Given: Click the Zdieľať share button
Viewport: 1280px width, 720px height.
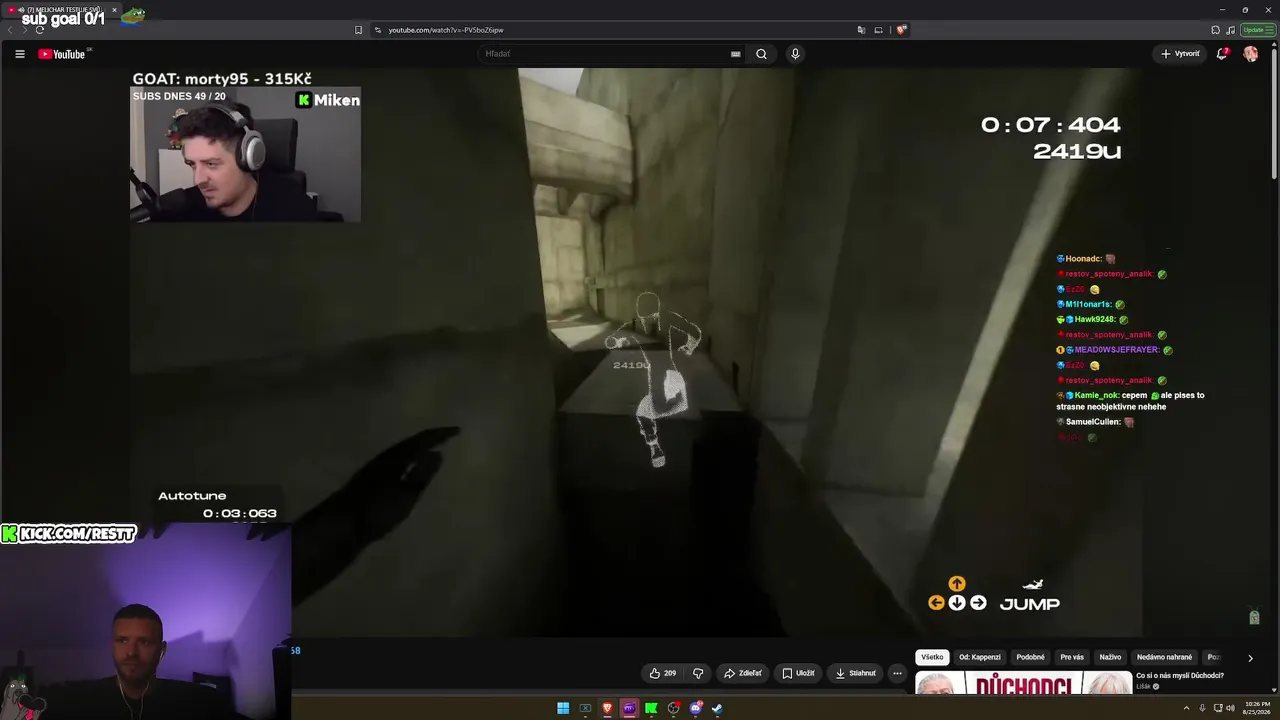Looking at the screenshot, I should click(743, 673).
